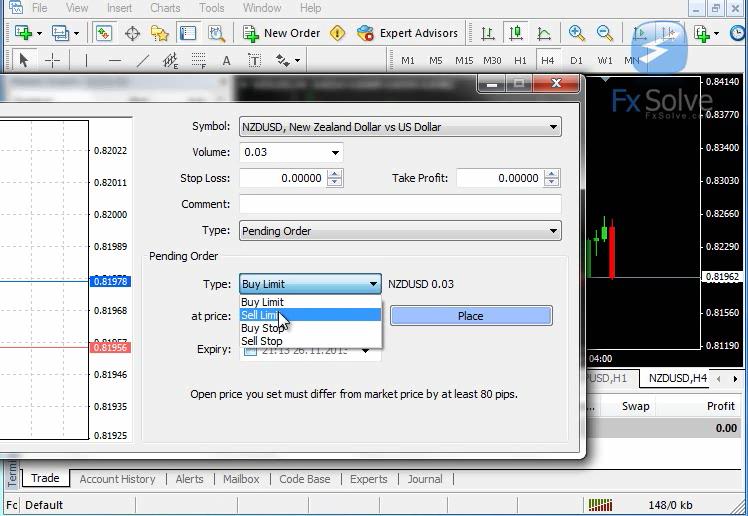
Task: Select the Crosshair tool in the drawing toolbar
Action: [53, 60]
